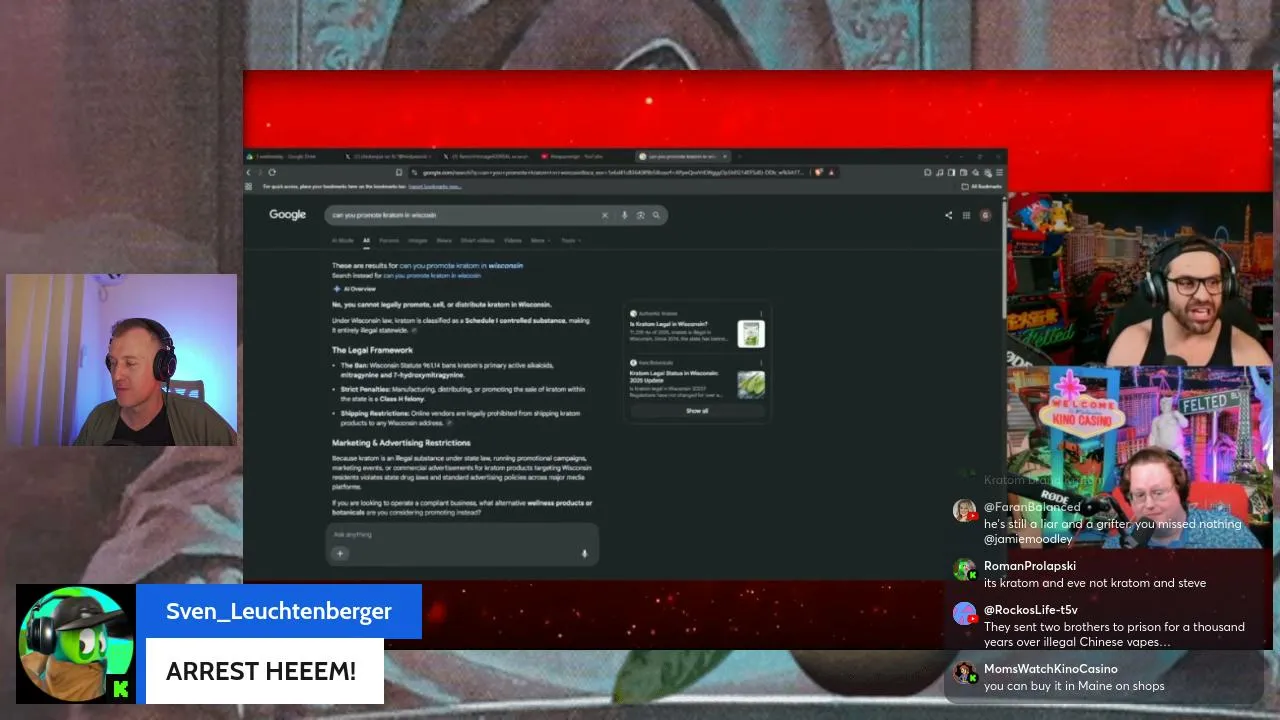Click the 'Import bookmarks now' link
The height and width of the screenshot is (720, 1280).
(x=434, y=186)
